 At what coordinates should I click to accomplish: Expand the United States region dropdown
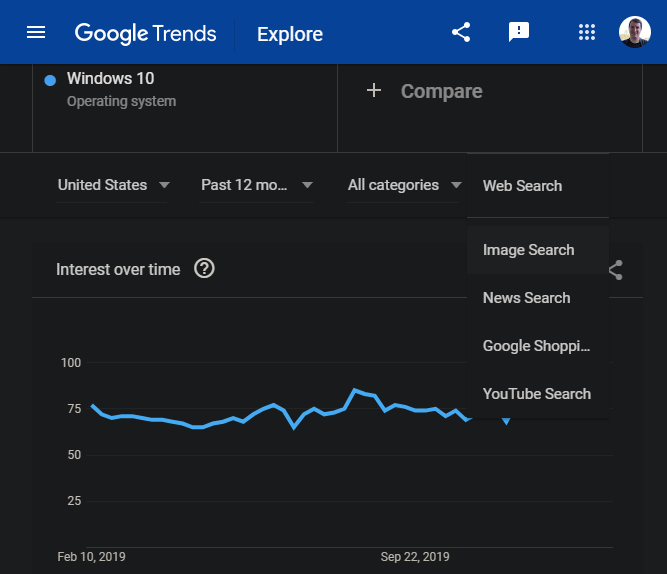click(x=113, y=185)
